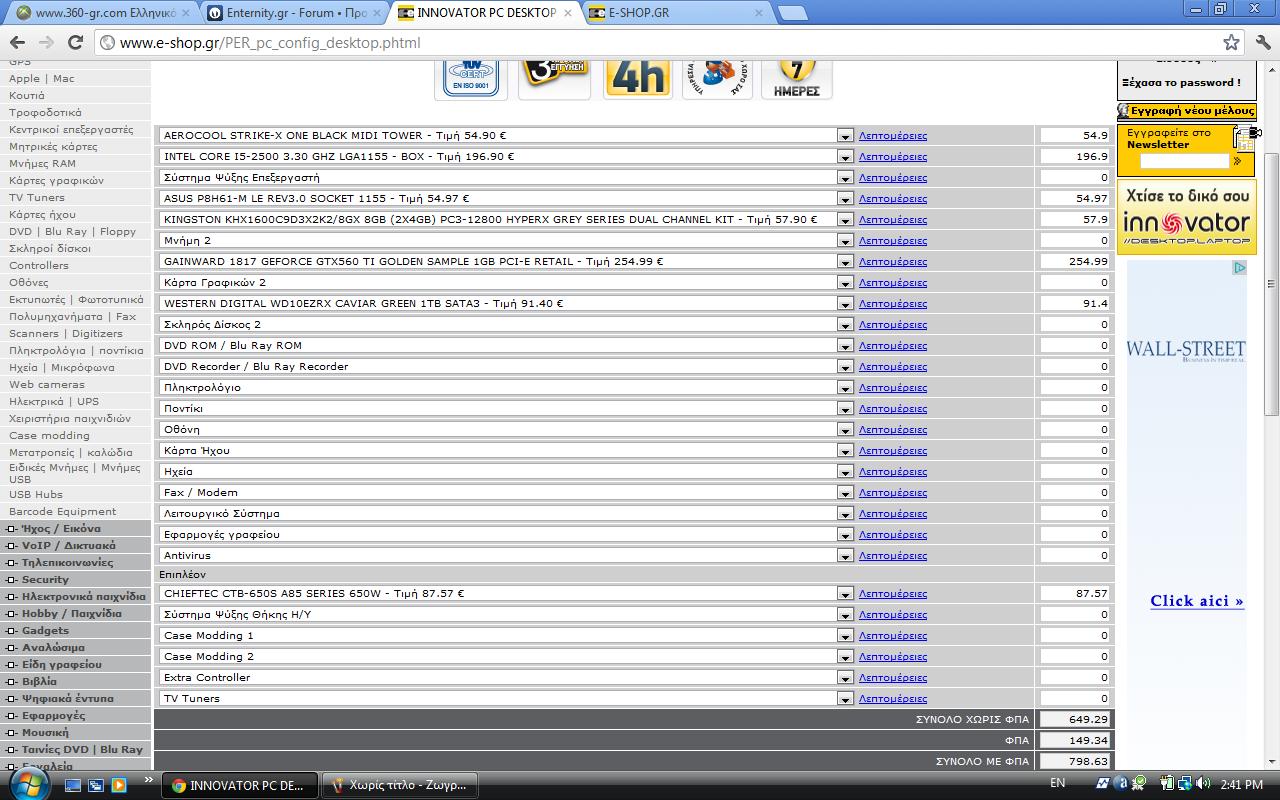Open Σκληροί δίσκοι in sidebar
Viewport: 1280px width, 800px height.
tap(50, 248)
